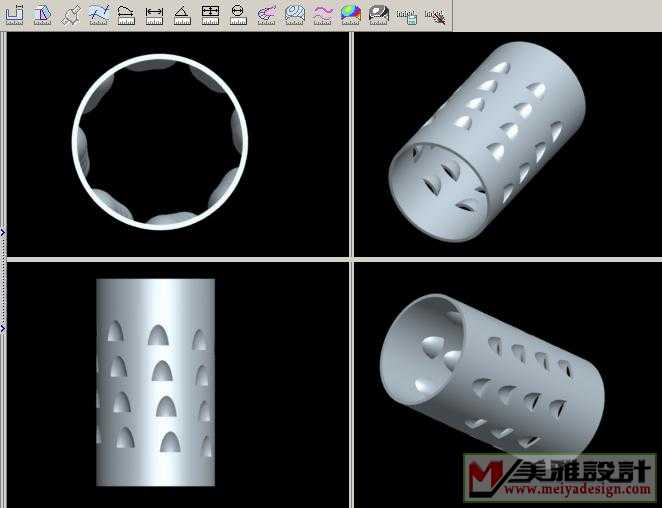Open the boxed grid dimension measure tool
Screen dimensions: 662x508
coord(210,15)
